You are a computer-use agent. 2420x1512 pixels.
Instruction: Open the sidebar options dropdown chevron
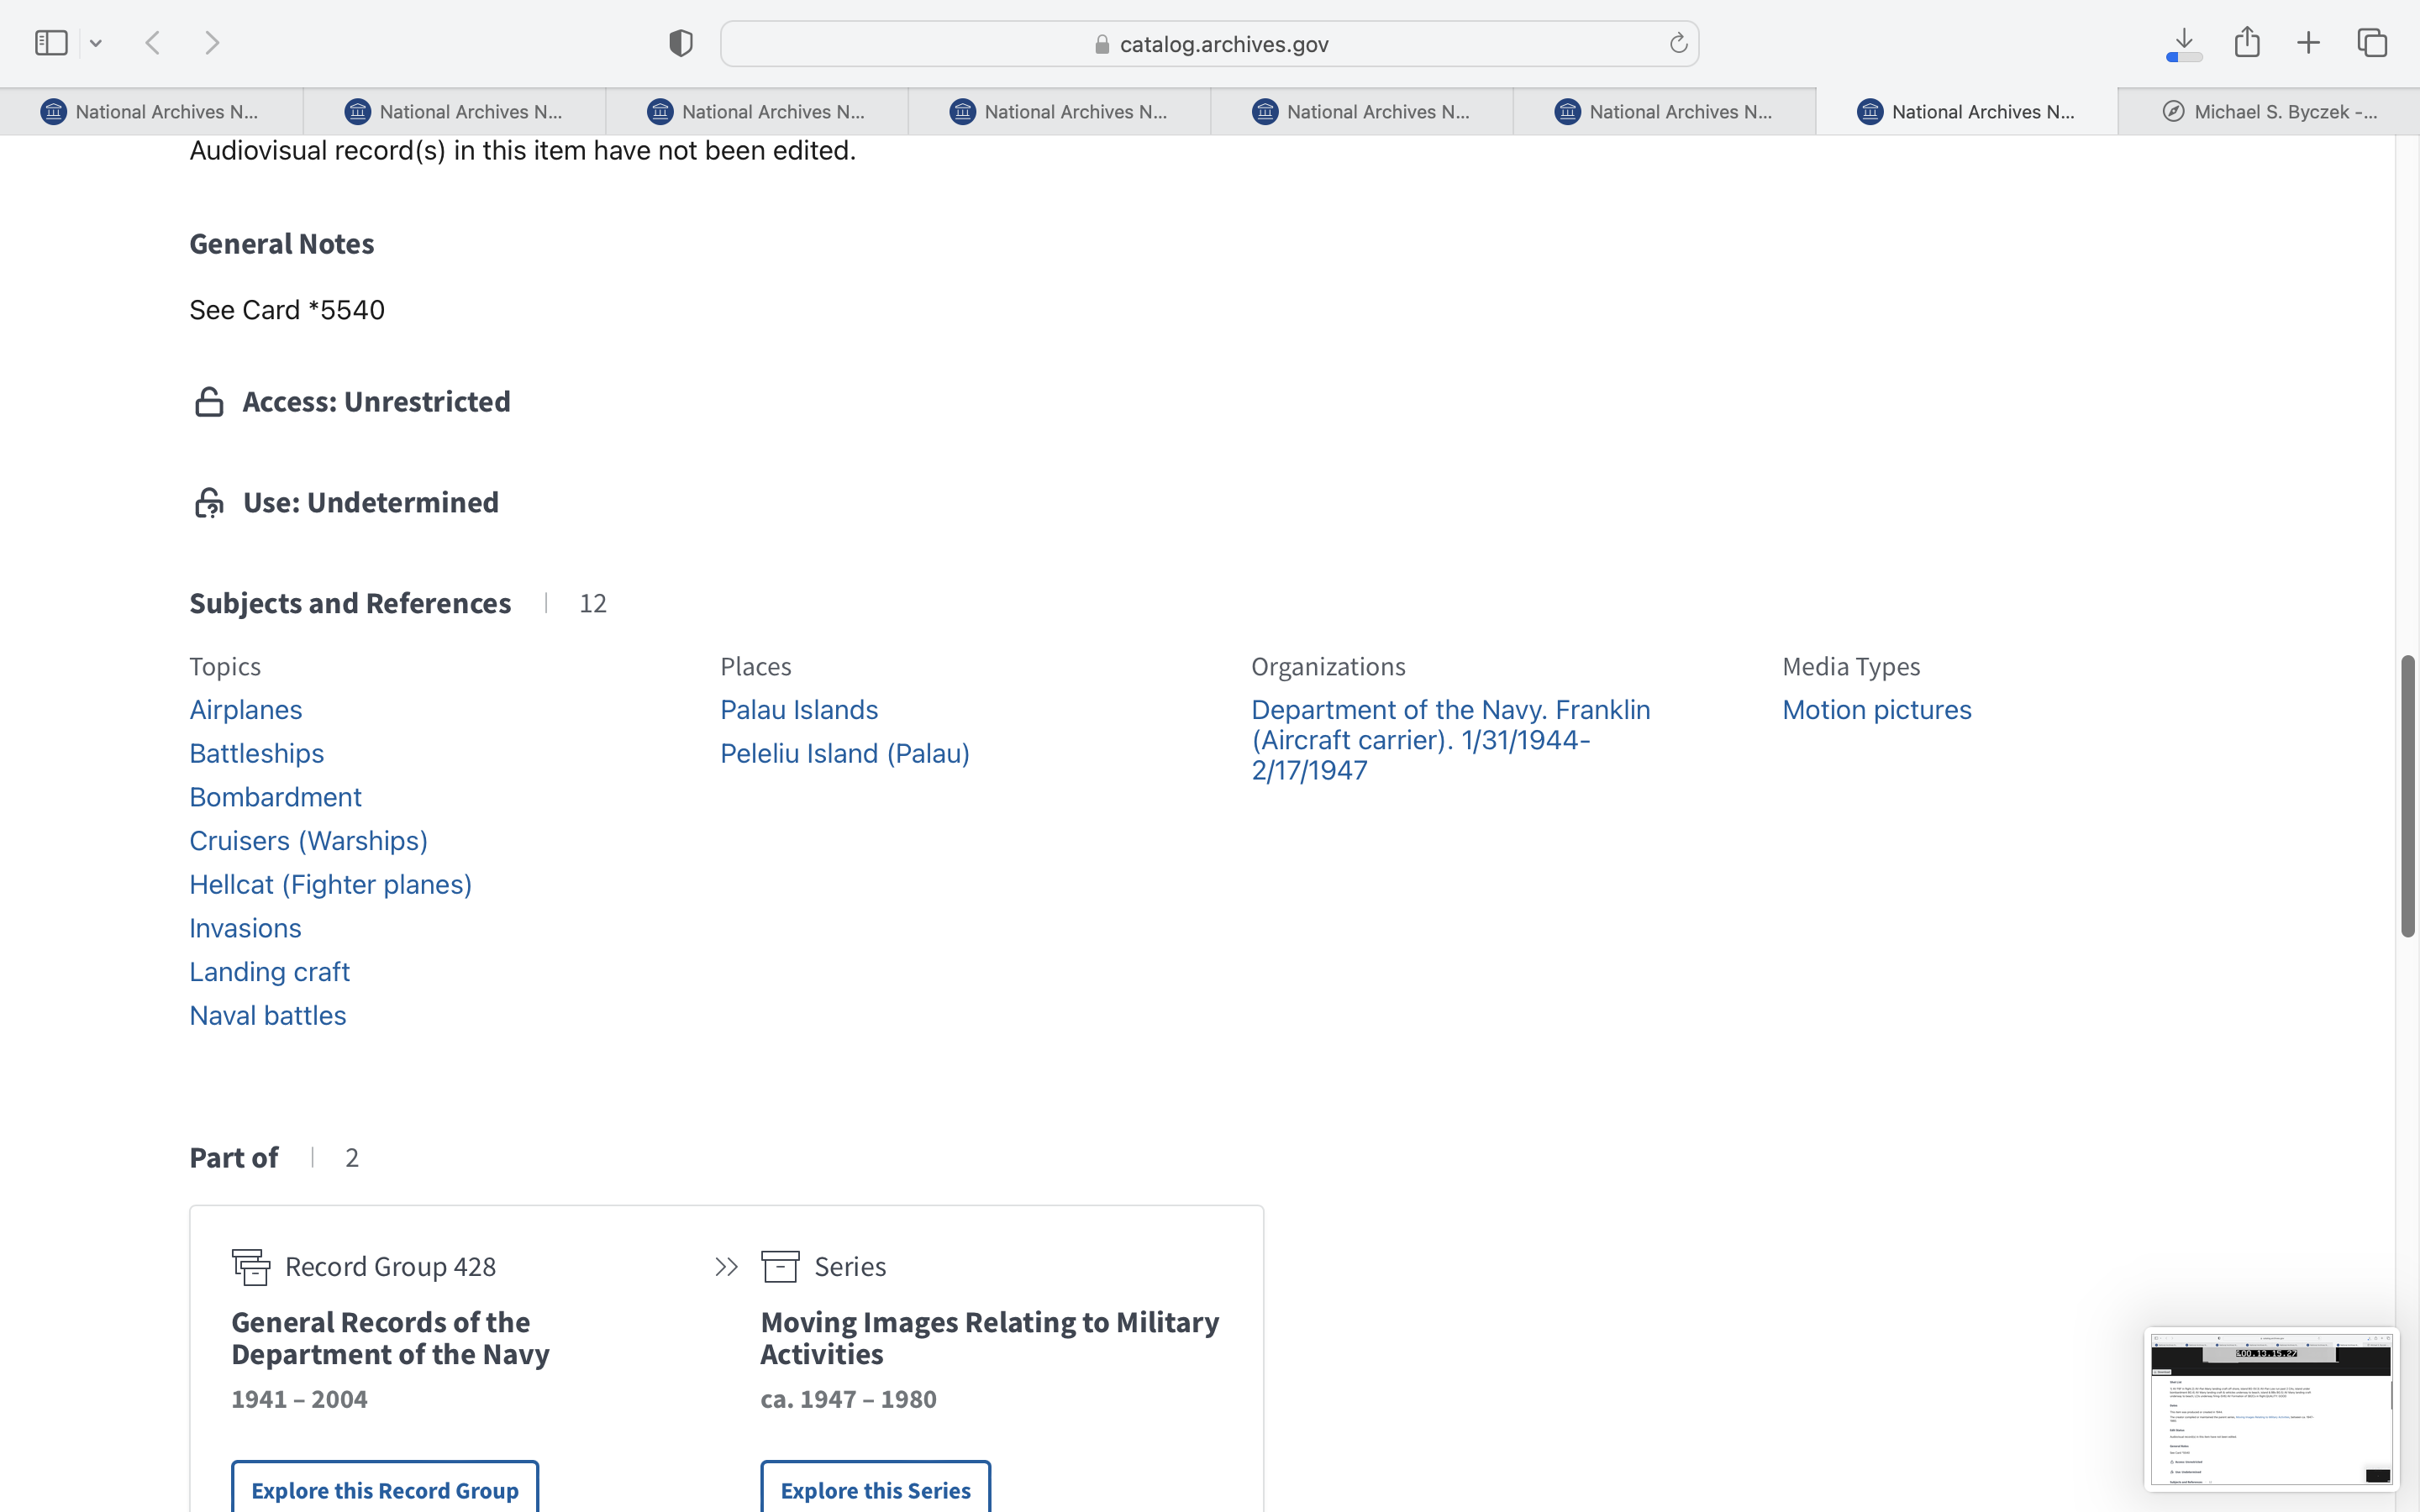point(96,43)
